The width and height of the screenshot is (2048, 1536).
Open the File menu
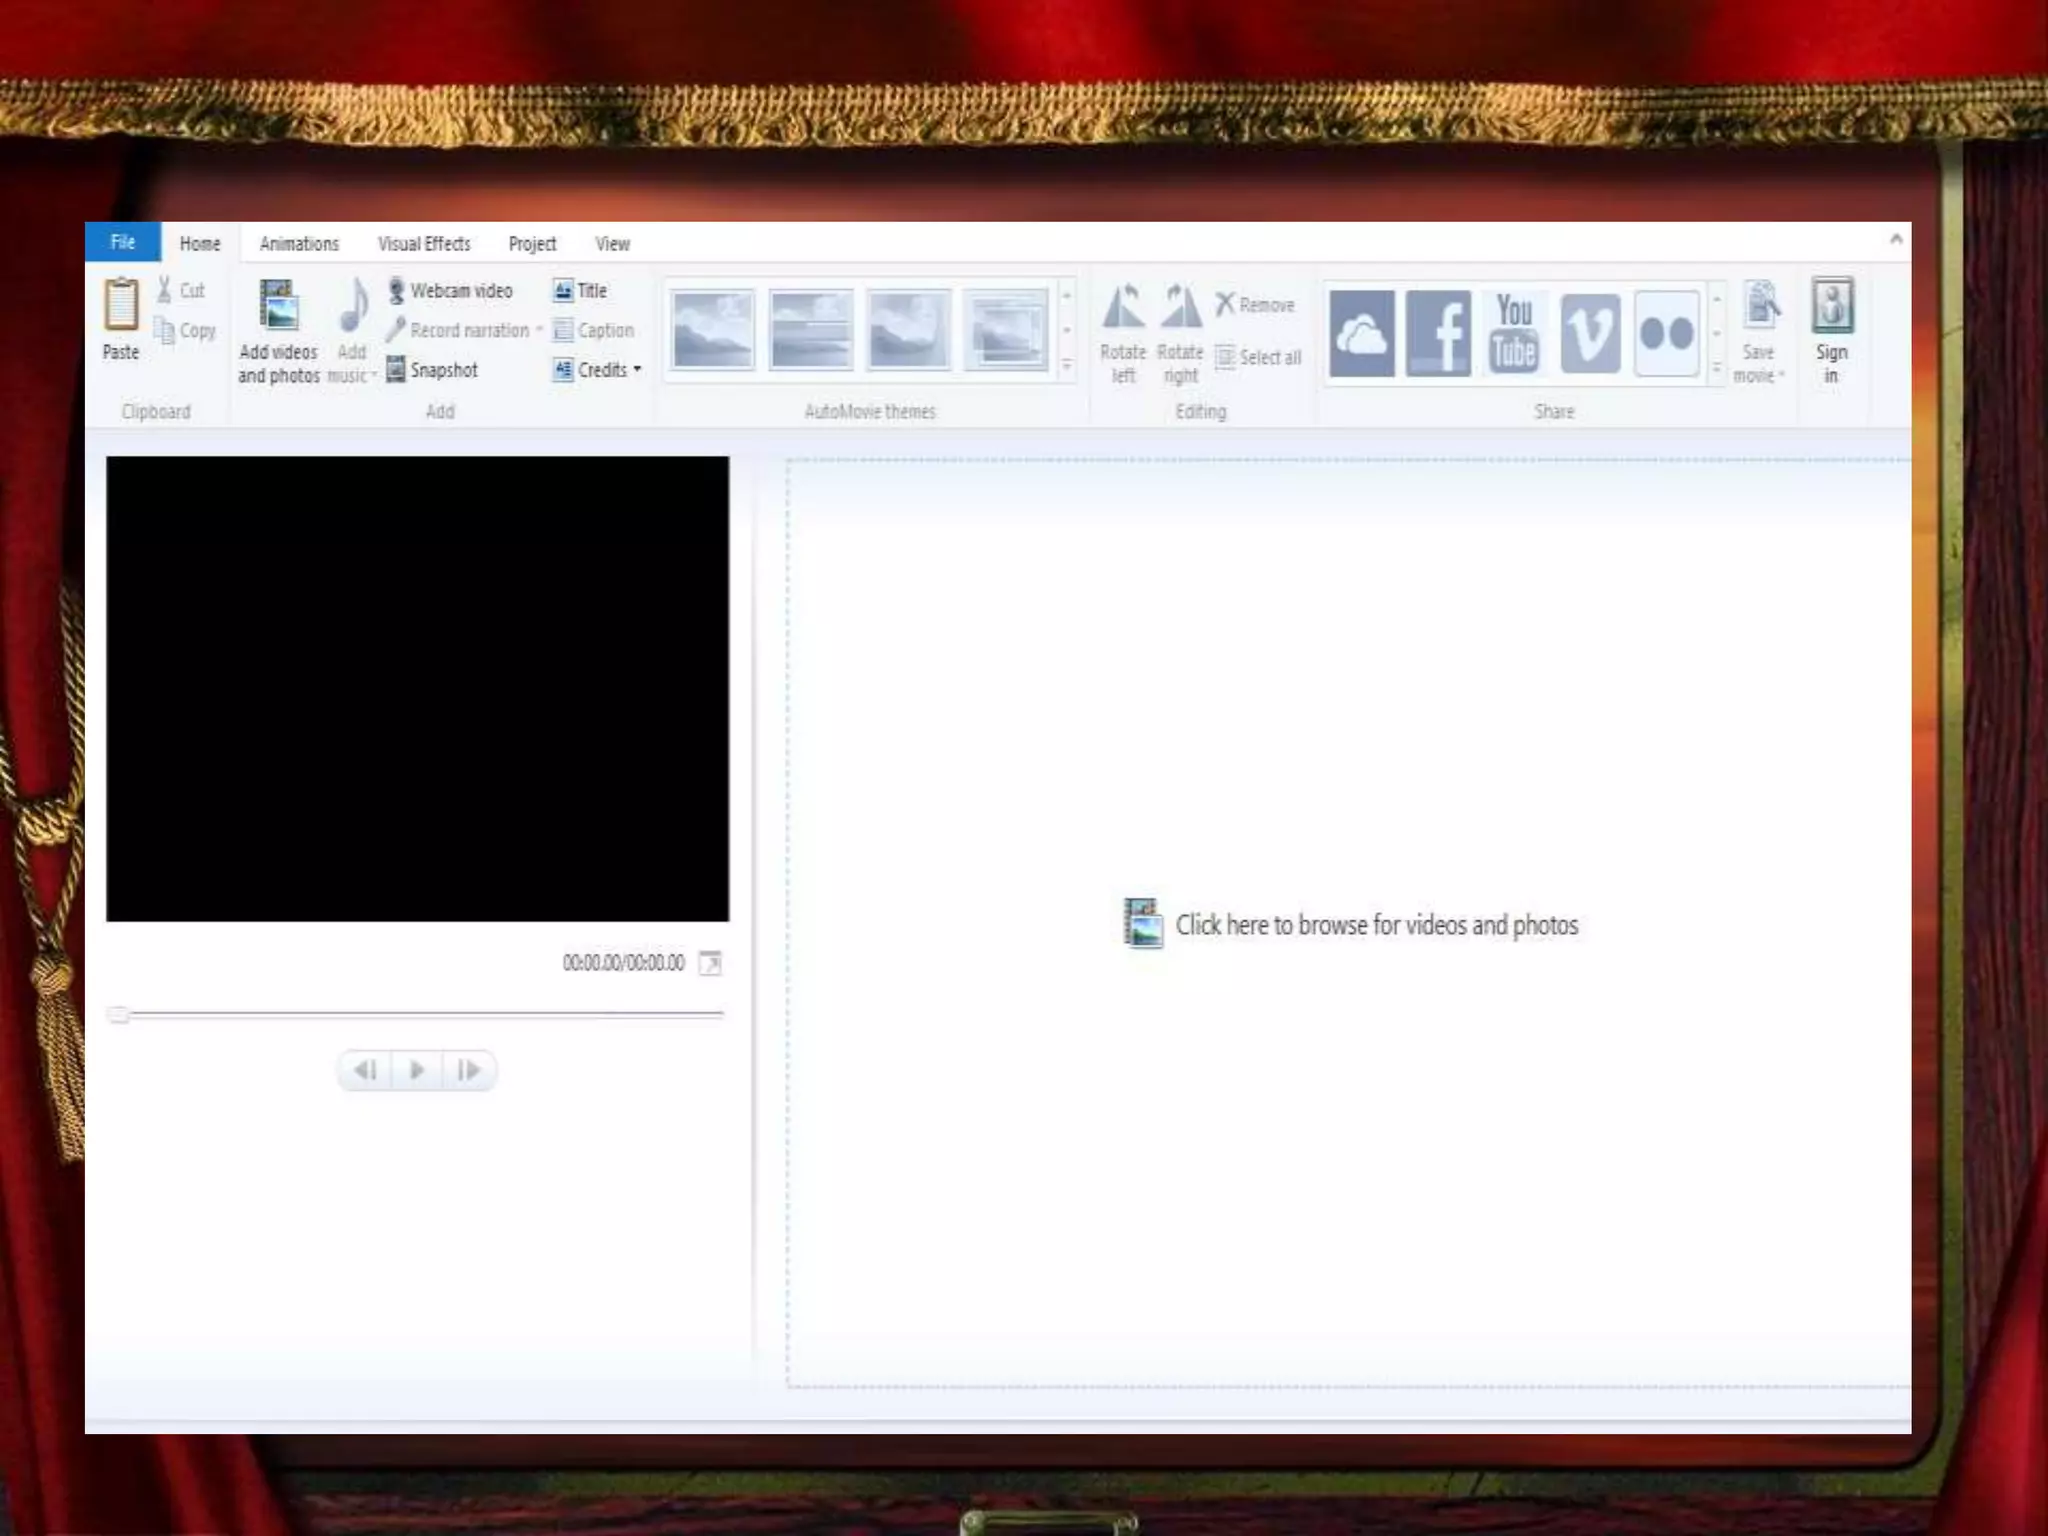pyautogui.click(x=122, y=243)
